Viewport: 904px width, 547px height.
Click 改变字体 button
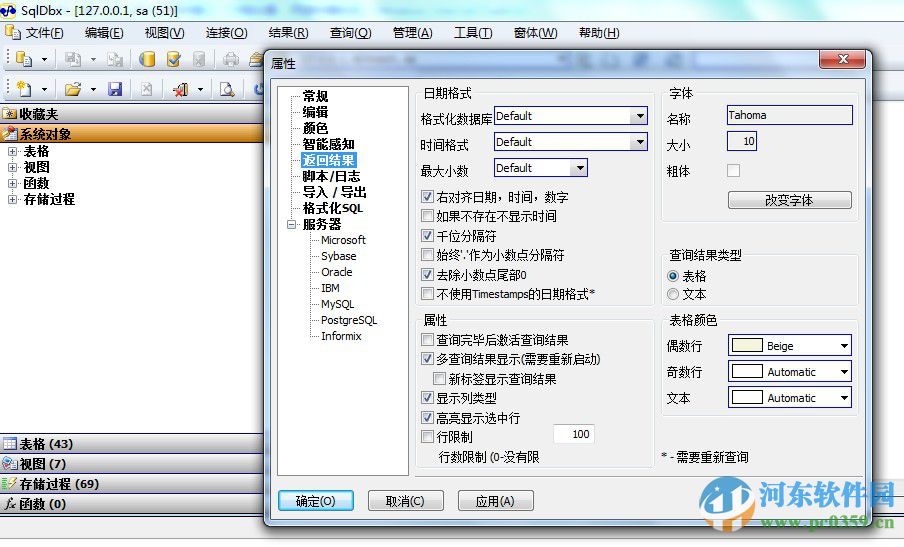click(789, 200)
